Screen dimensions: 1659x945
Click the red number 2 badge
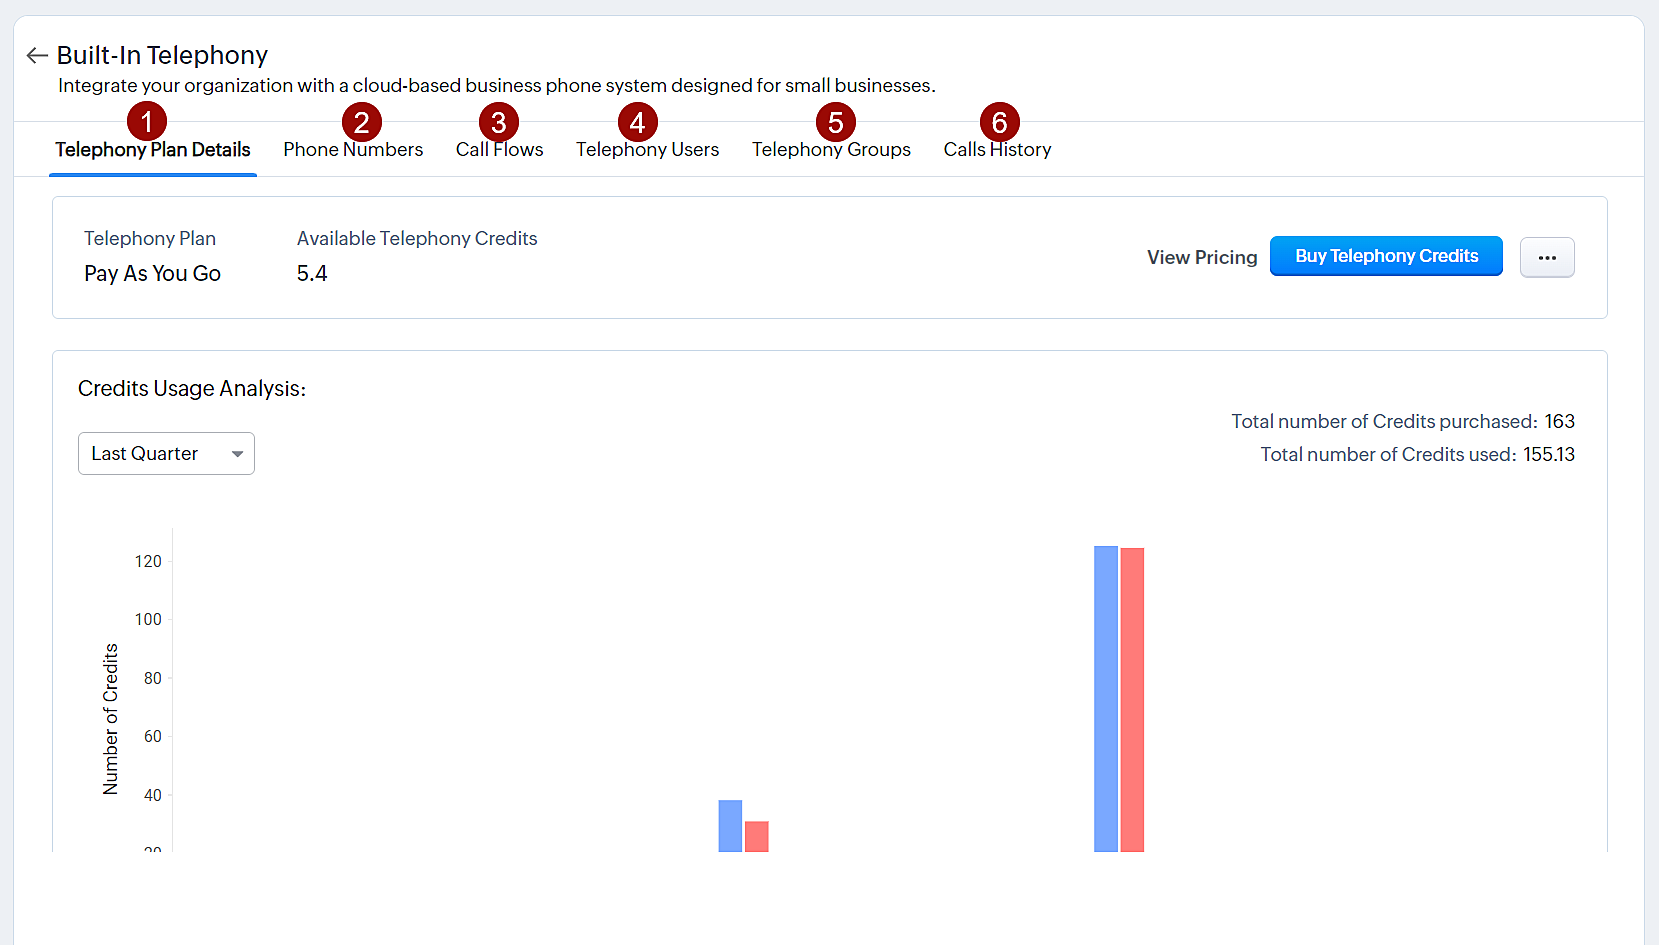(x=361, y=122)
